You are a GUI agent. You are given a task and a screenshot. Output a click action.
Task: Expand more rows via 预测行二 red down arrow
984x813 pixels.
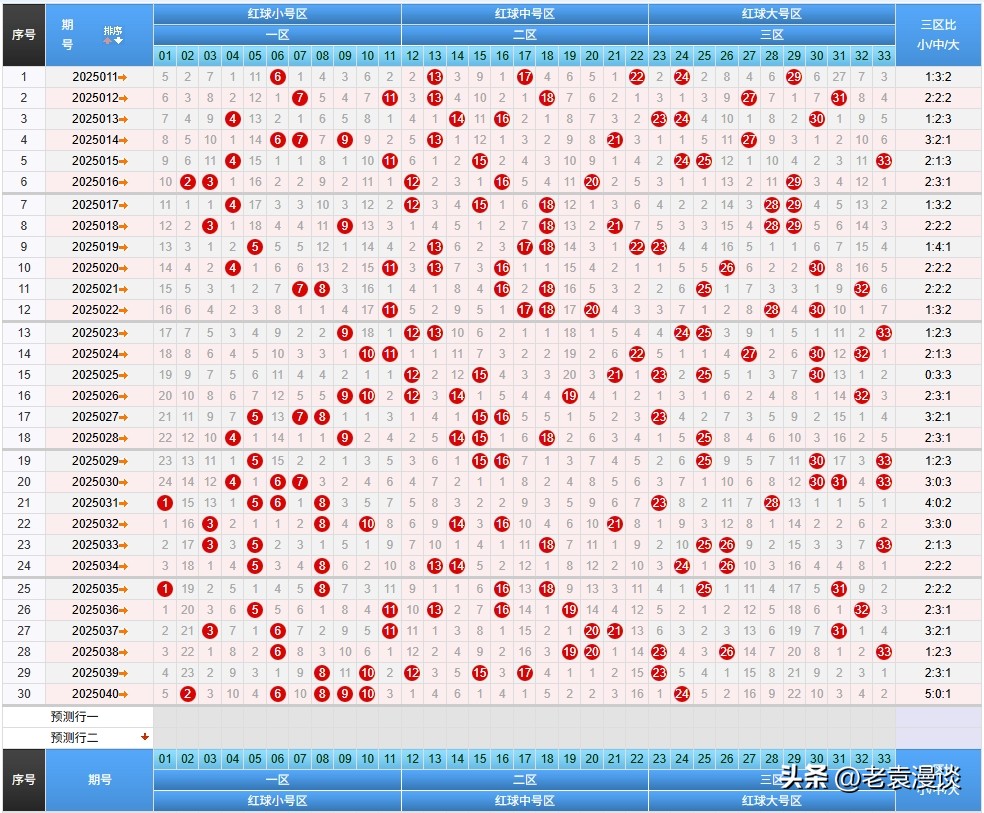click(x=145, y=738)
